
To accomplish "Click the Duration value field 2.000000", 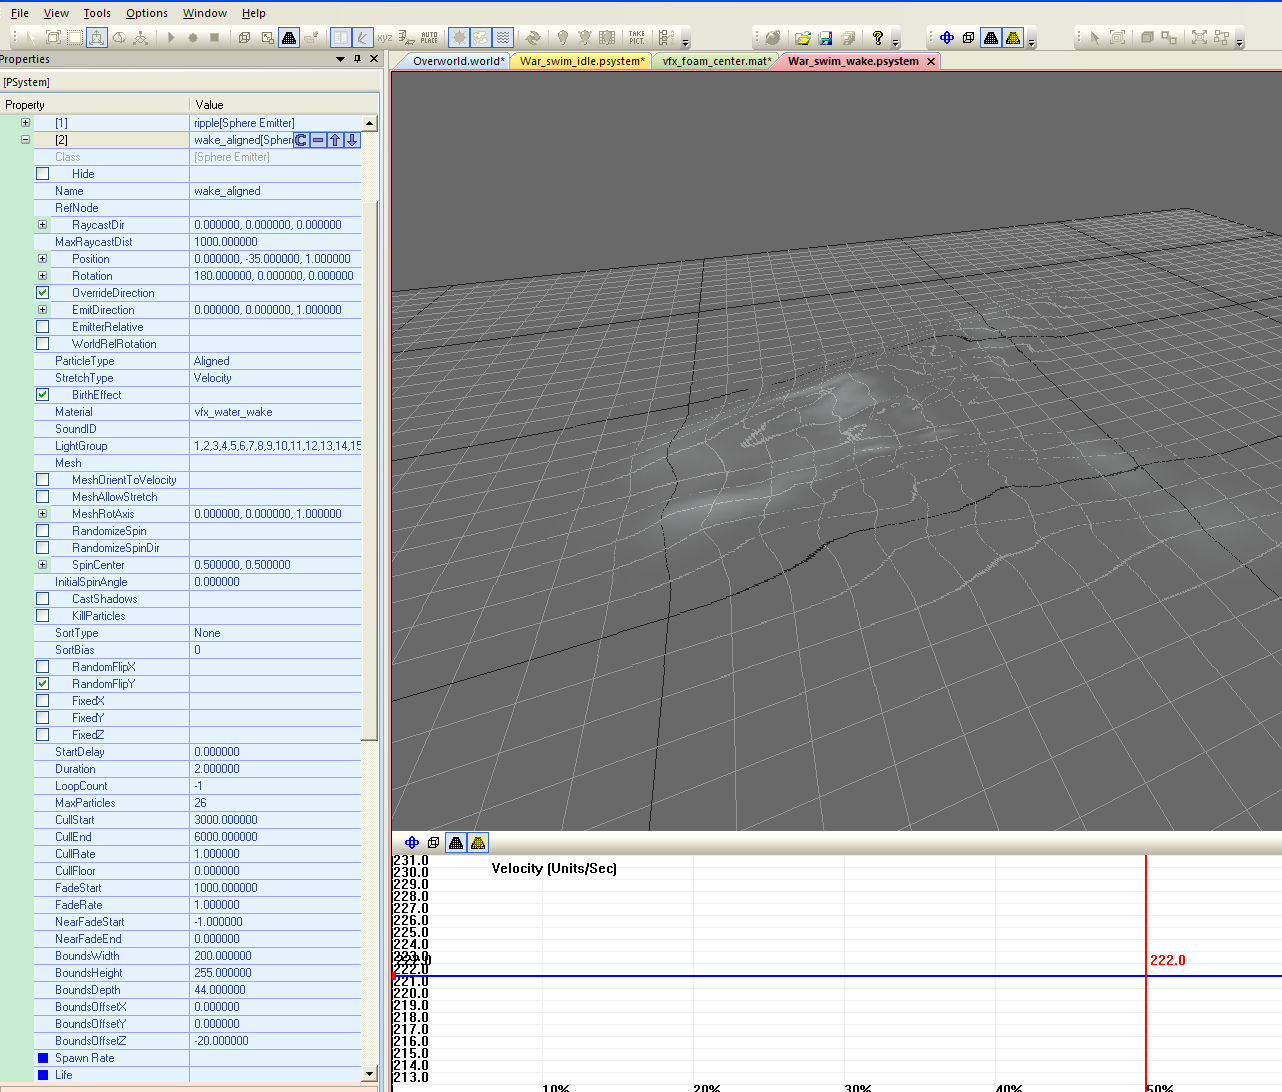I will coord(276,769).
